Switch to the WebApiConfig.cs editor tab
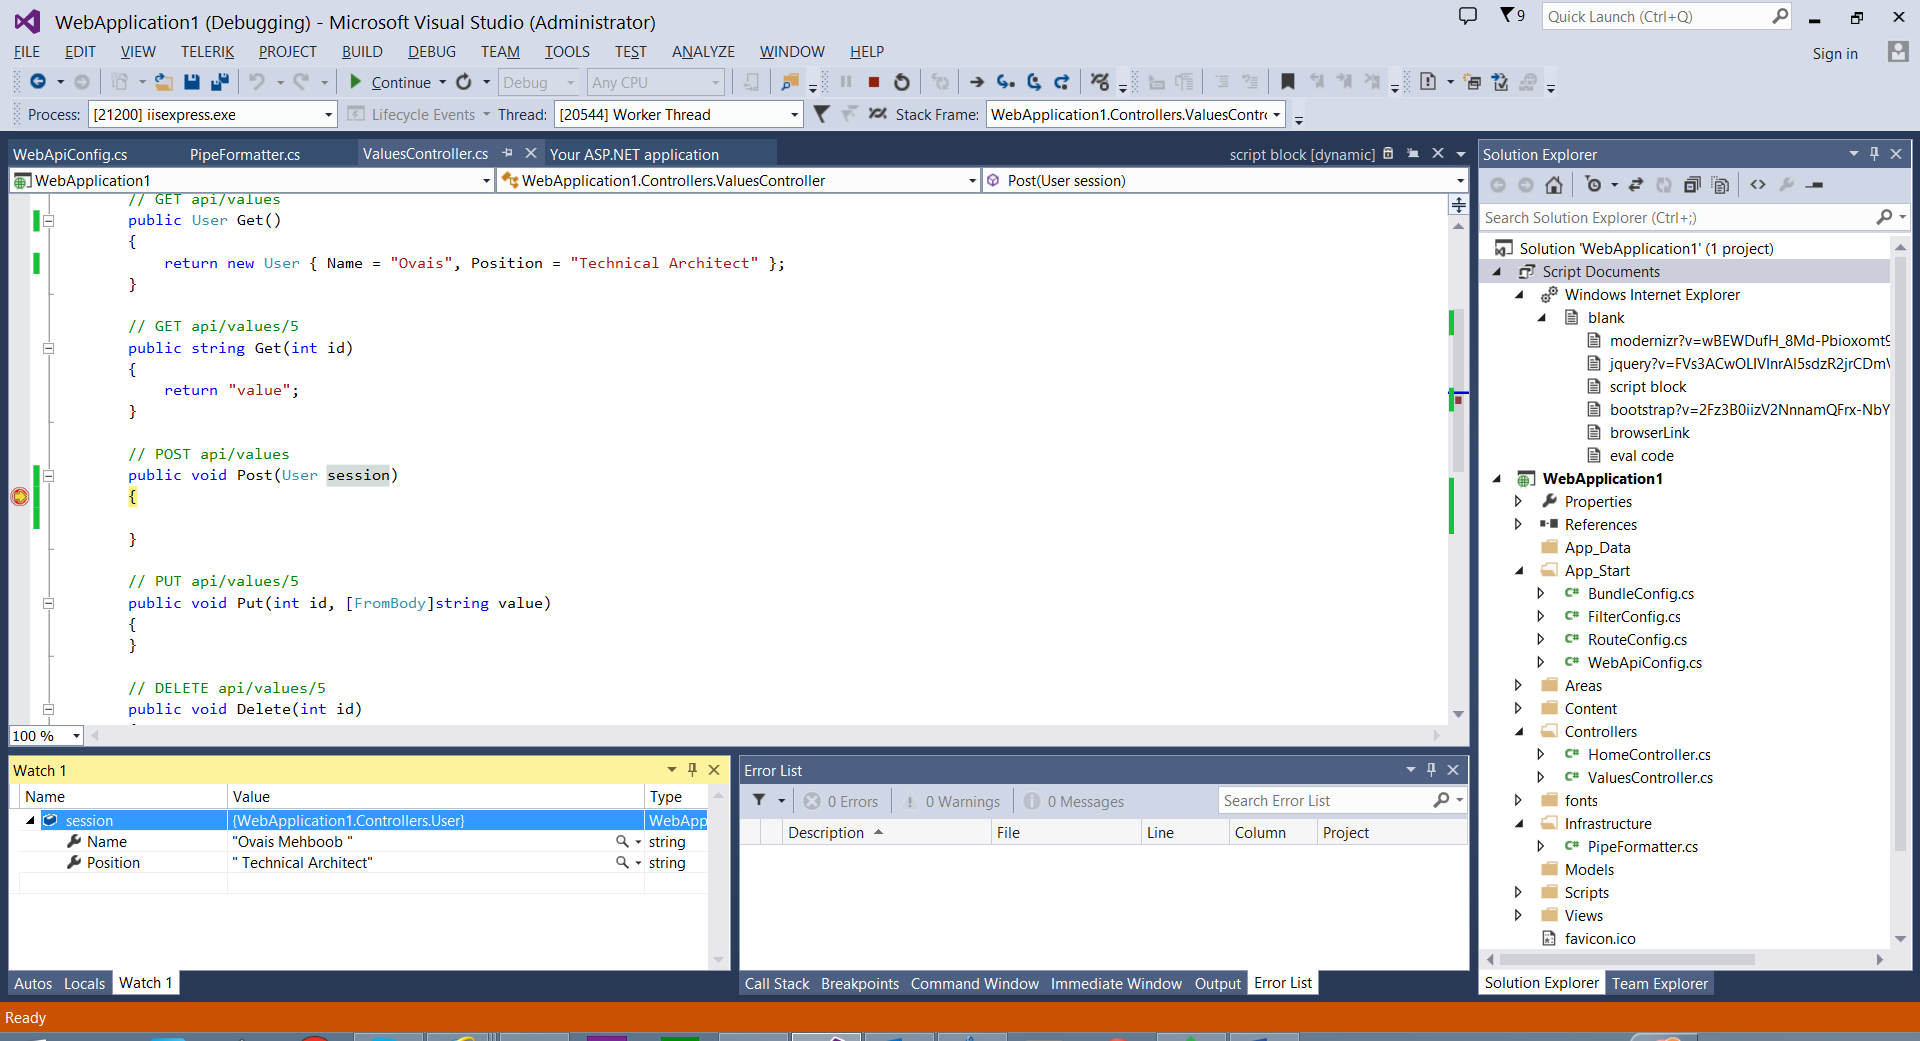 [x=70, y=154]
